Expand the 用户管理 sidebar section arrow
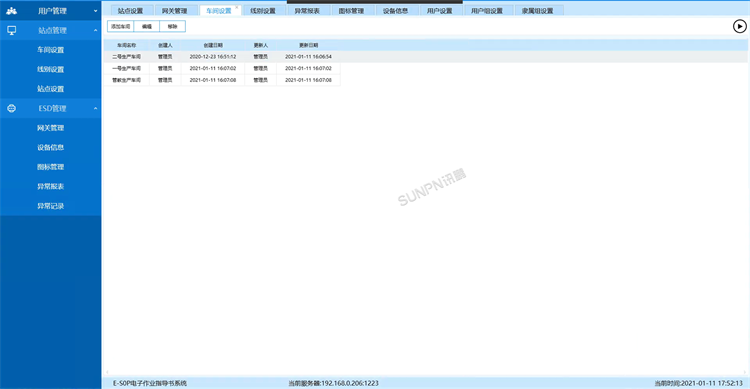This screenshot has height=389, width=750. [96, 11]
